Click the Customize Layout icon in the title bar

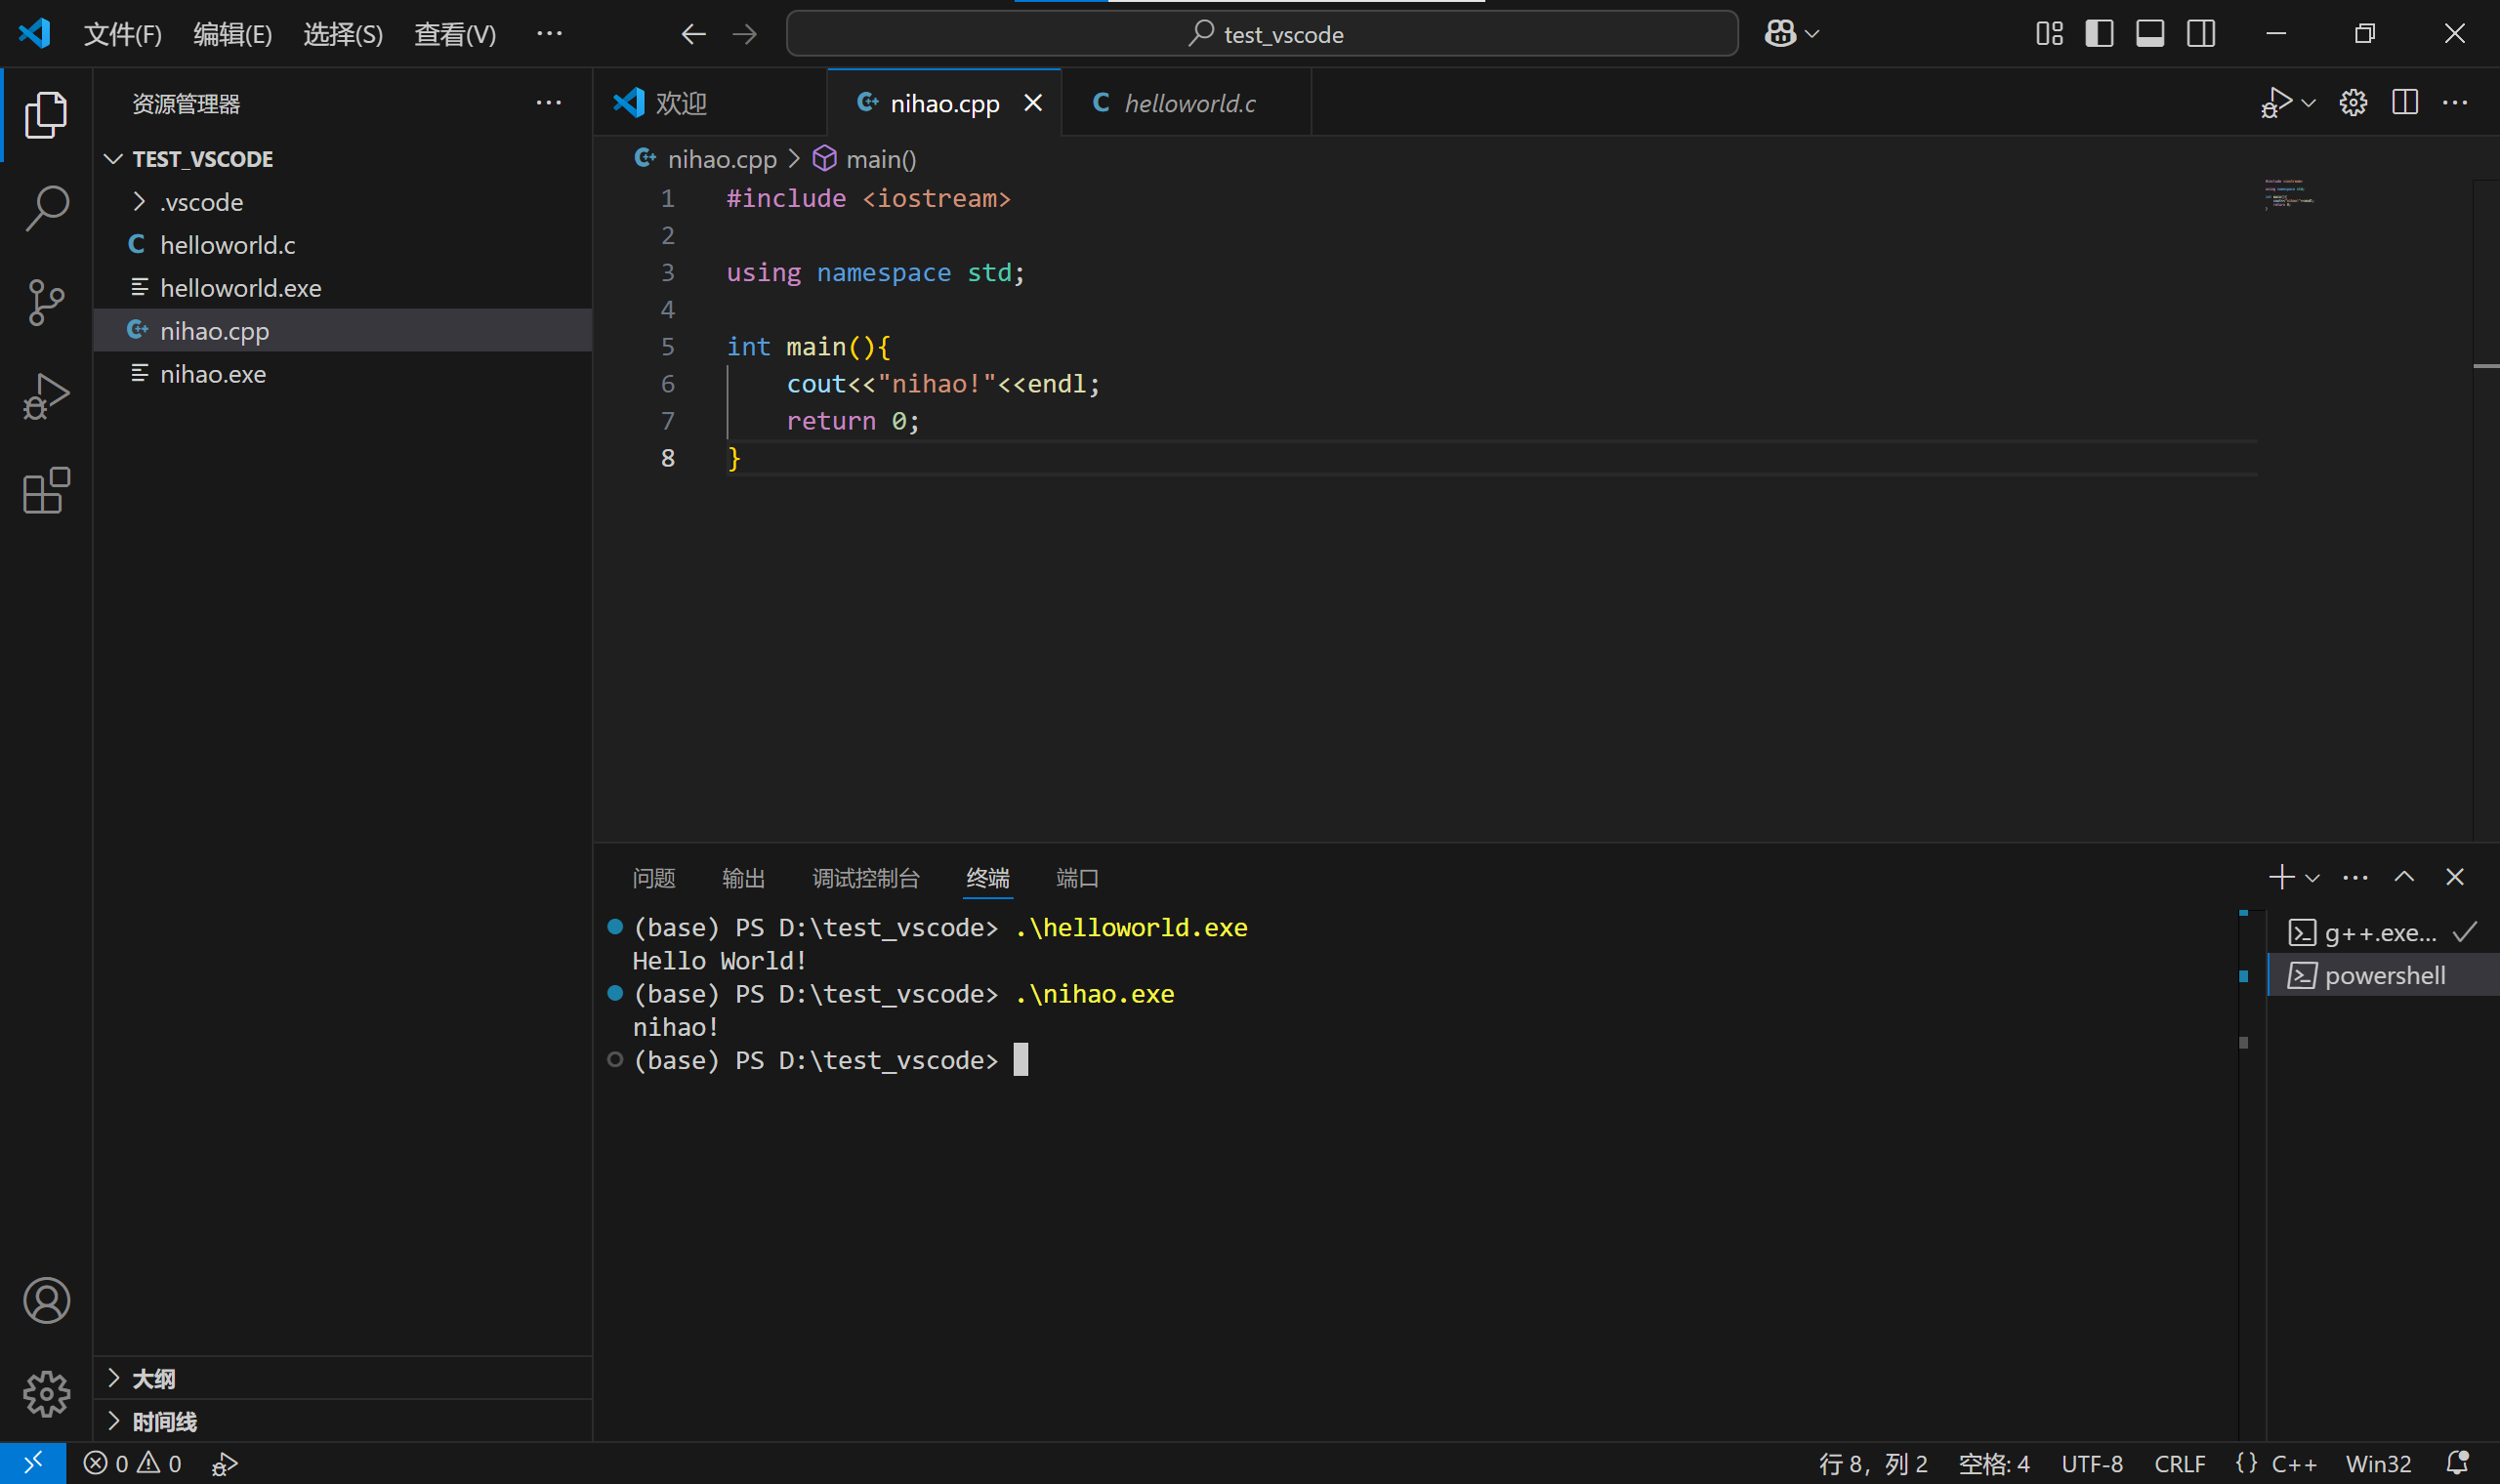(2048, 33)
